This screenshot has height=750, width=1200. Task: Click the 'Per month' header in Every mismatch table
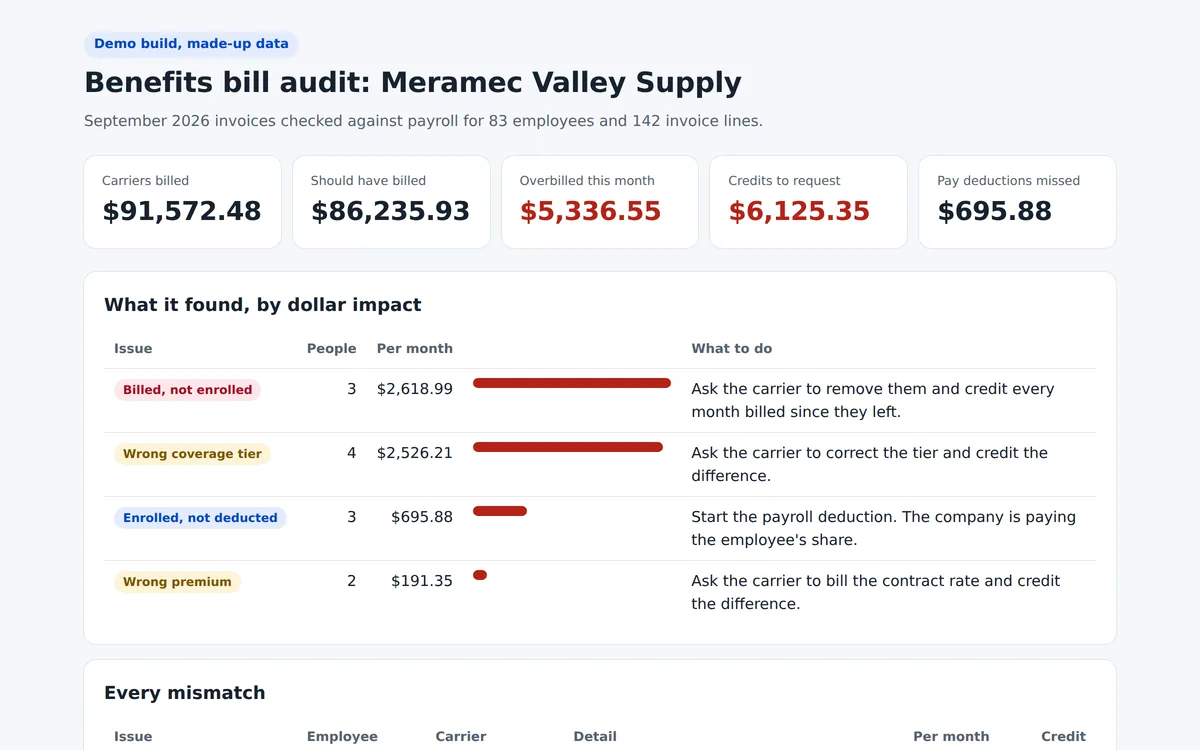[x=951, y=737]
